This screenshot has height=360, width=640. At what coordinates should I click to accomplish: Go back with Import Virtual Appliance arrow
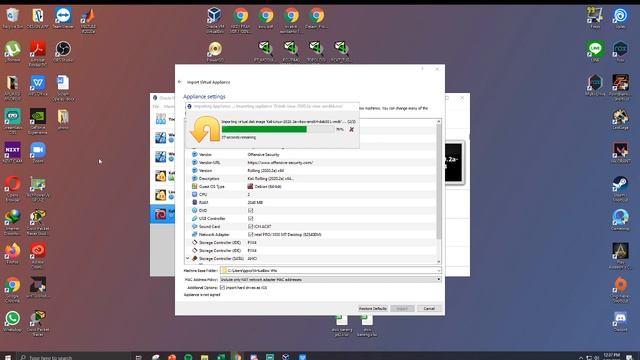180,82
